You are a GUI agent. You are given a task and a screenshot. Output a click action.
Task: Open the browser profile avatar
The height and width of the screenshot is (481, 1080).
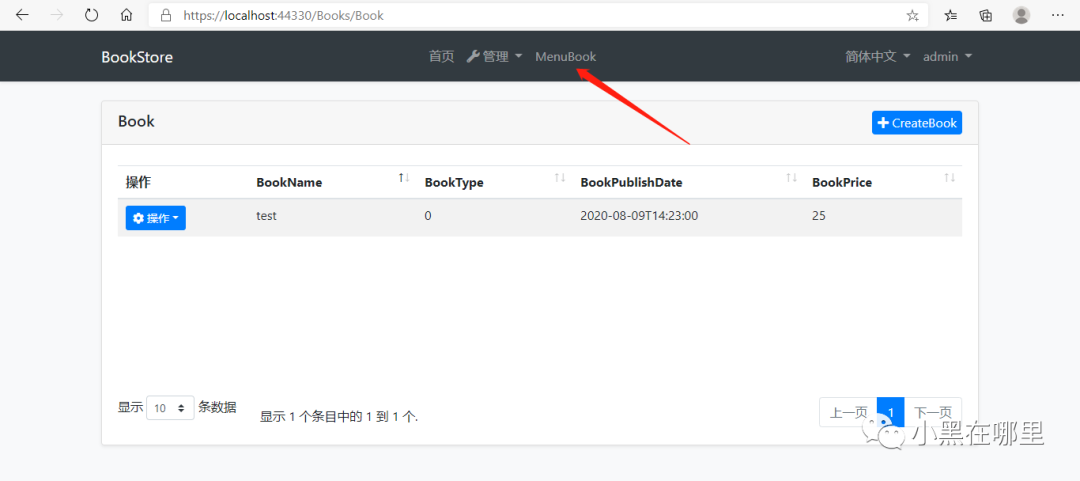[1021, 15]
